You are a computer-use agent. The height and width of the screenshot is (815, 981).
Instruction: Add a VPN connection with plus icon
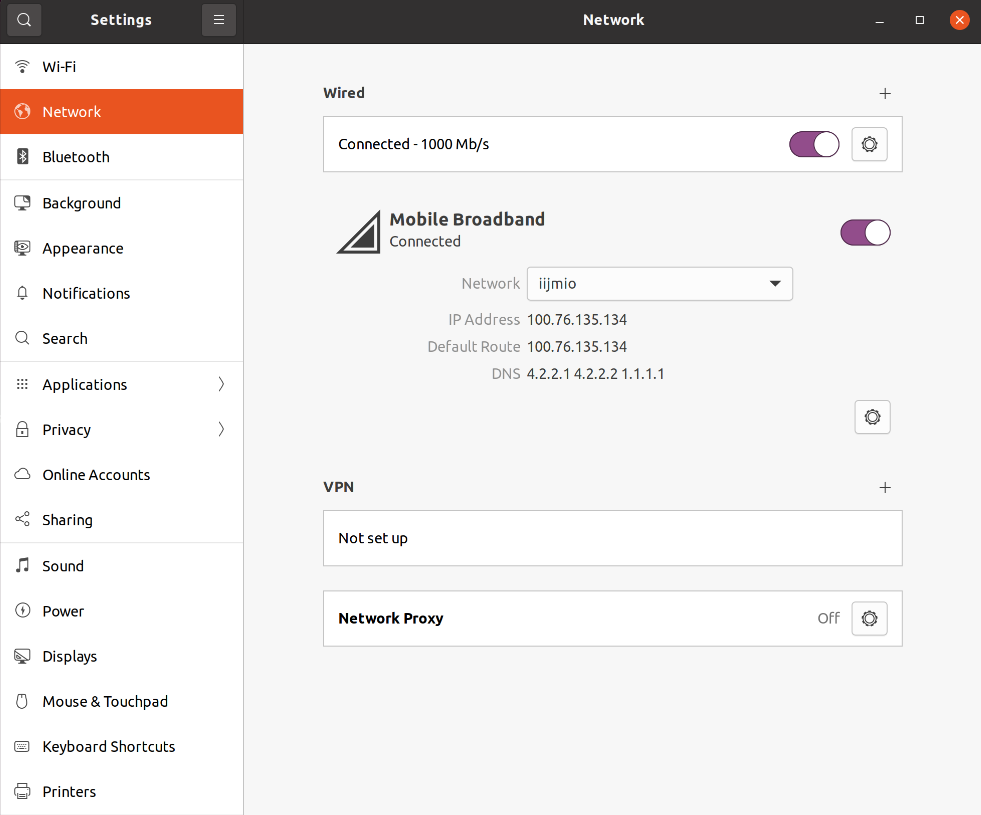884,487
